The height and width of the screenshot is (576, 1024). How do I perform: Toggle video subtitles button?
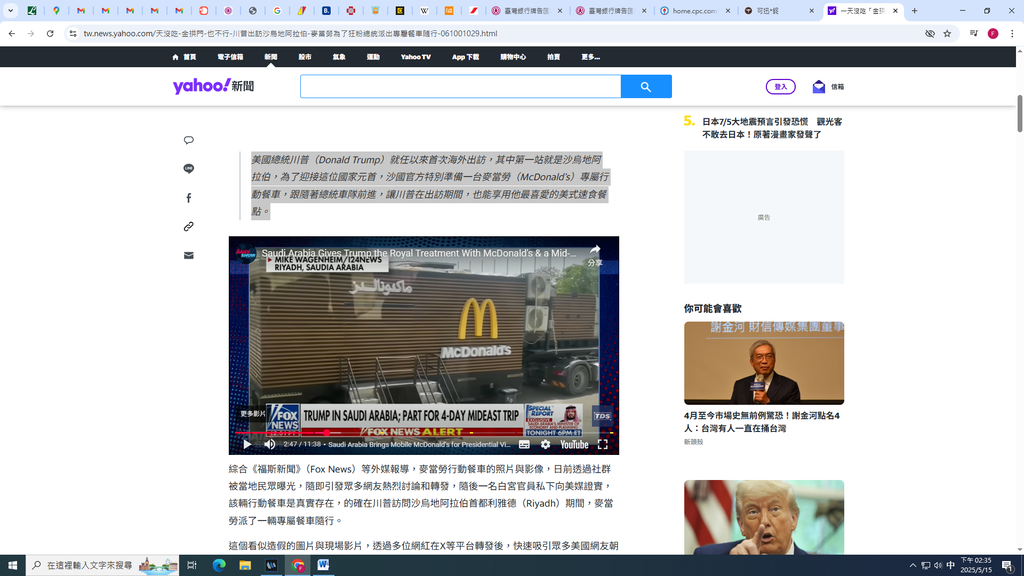click(x=524, y=445)
